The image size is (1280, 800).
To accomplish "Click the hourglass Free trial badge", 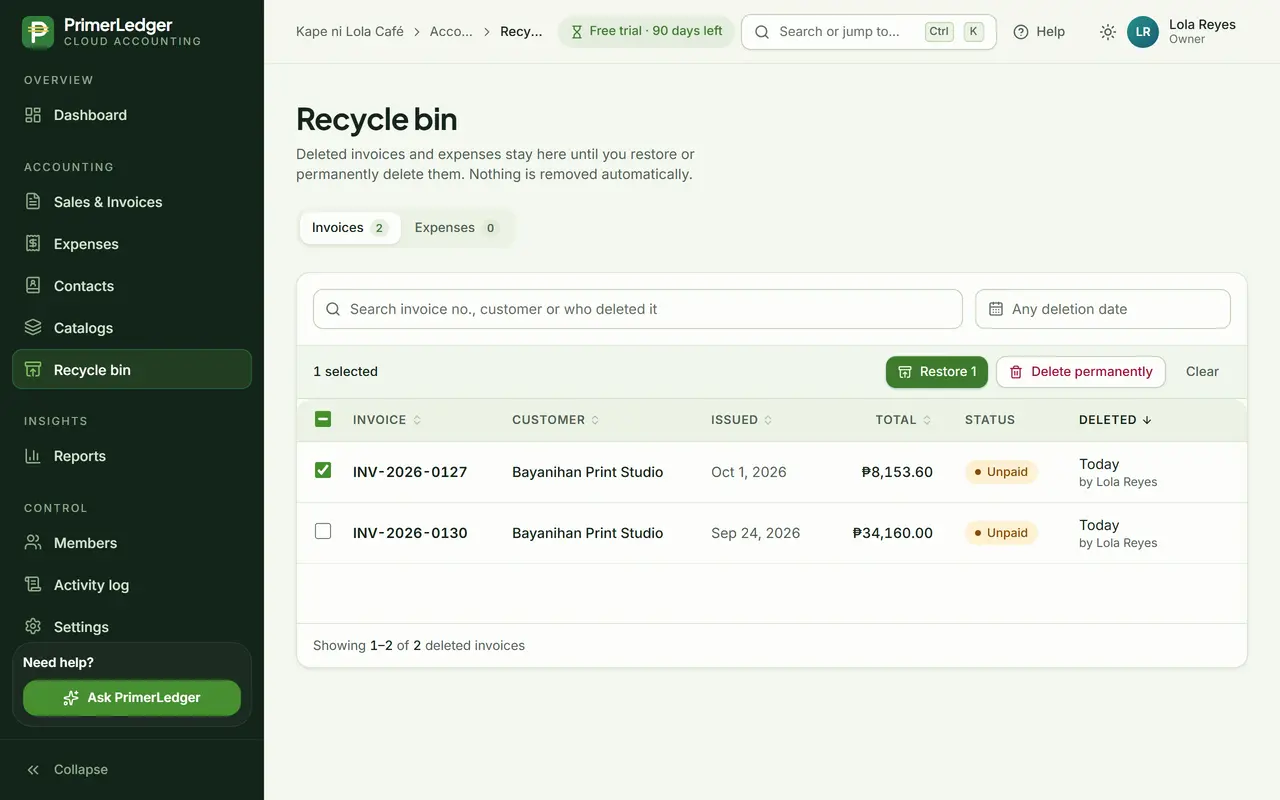I will coord(646,32).
